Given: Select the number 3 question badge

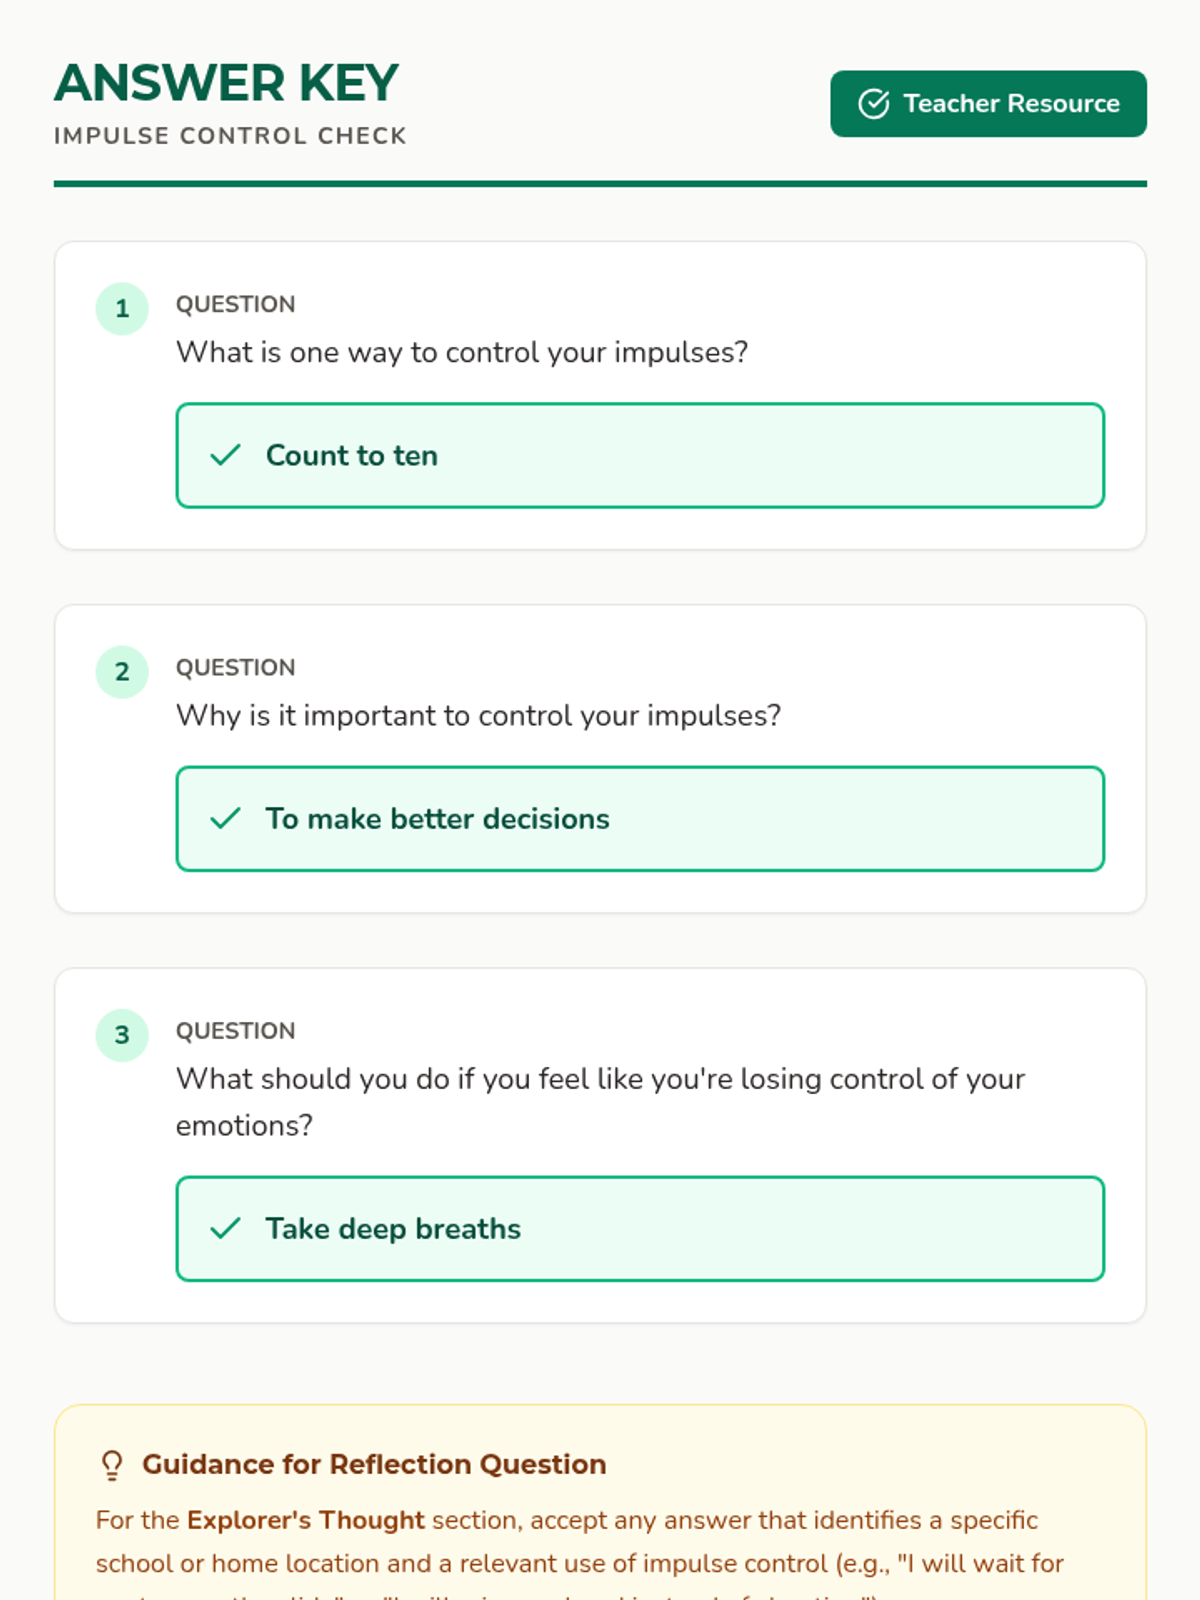Looking at the screenshot, I should (122, 1034).
